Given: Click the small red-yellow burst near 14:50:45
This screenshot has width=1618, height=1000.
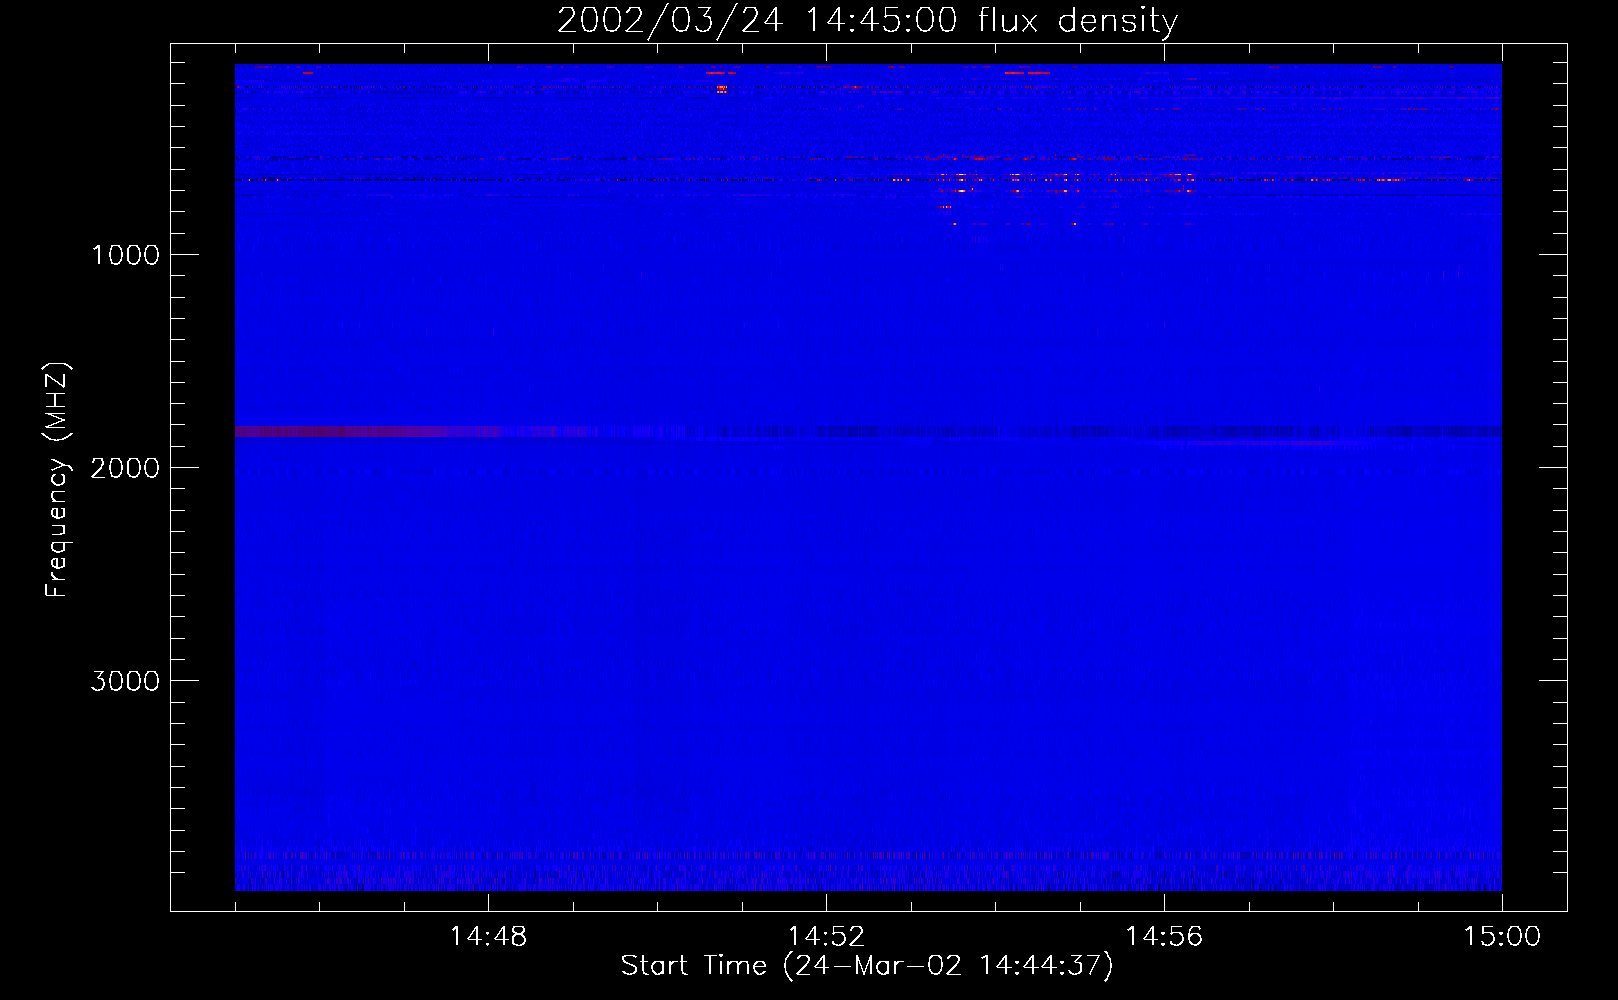Looking at the screenshot, I should click(721, 89).
